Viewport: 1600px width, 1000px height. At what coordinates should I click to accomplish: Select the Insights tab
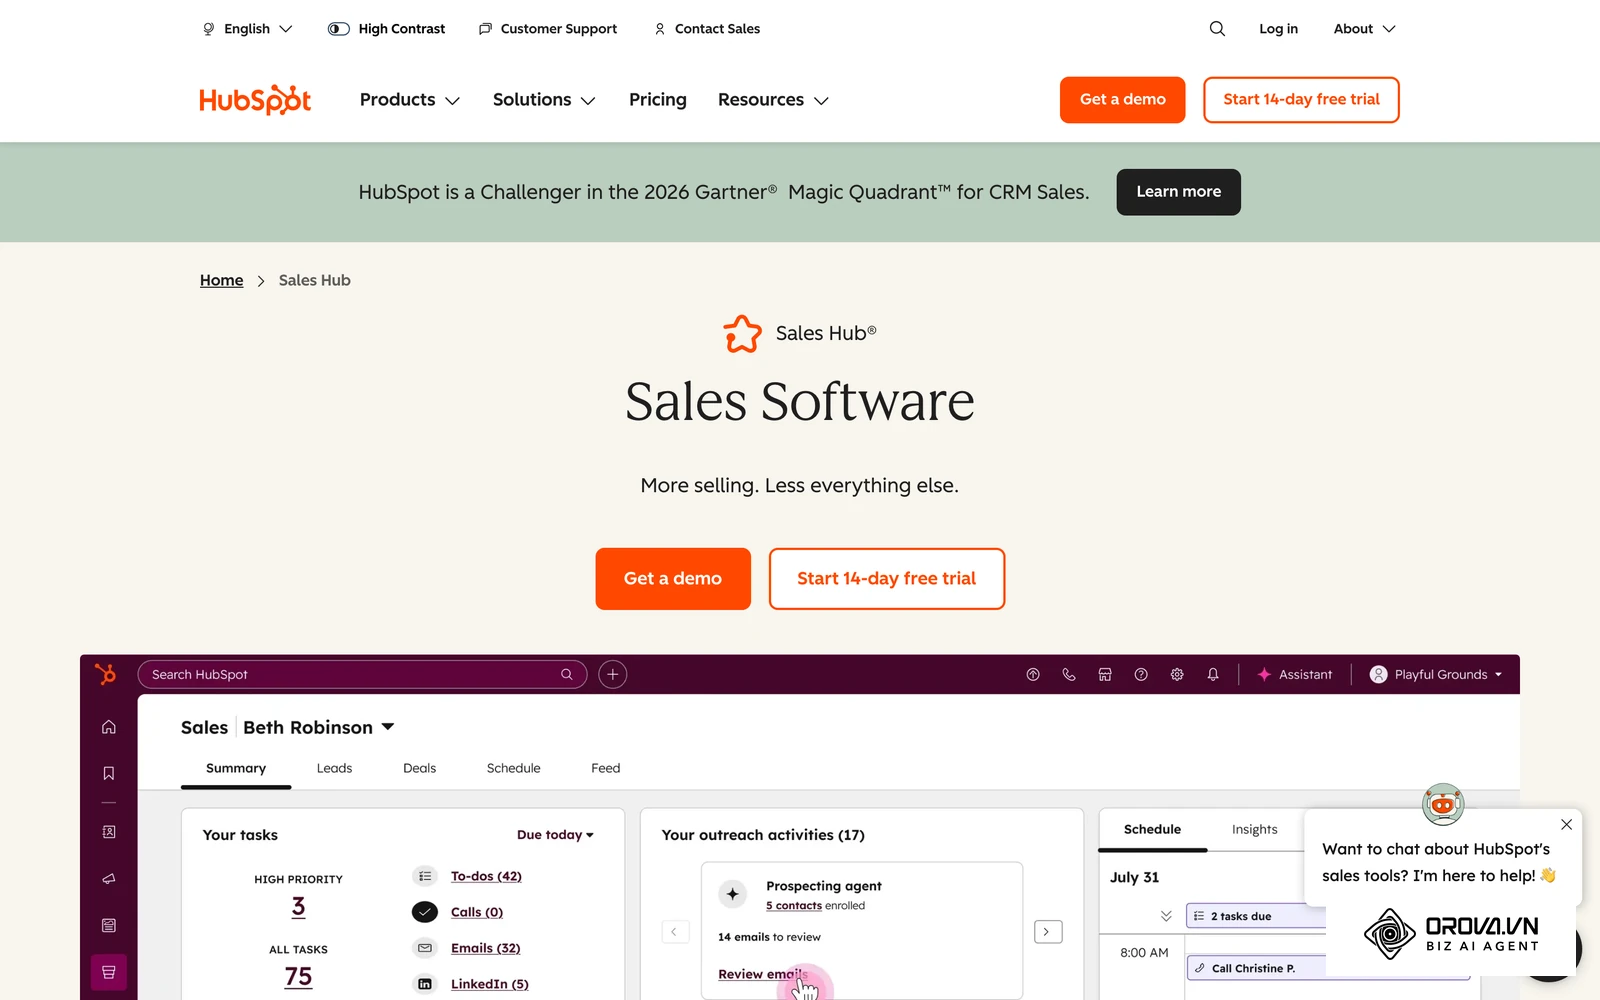click(x=1254, y=830)
